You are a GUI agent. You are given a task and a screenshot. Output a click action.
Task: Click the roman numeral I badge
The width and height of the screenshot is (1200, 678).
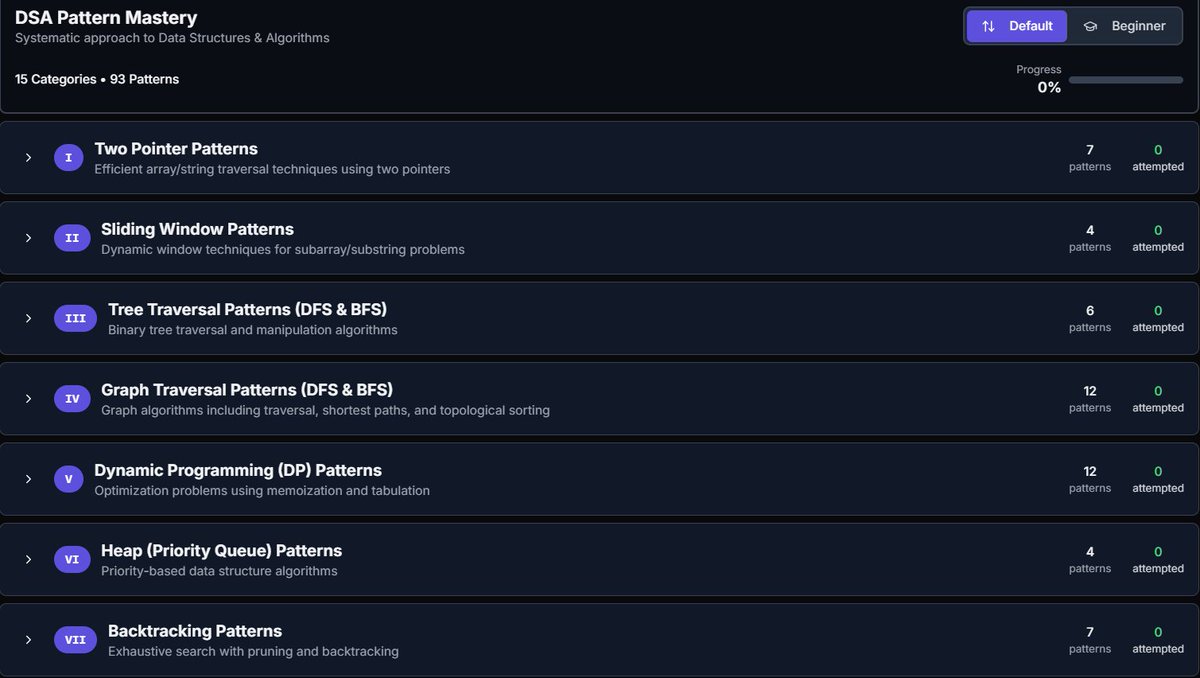pyautogui.click(x=68, y=158)
